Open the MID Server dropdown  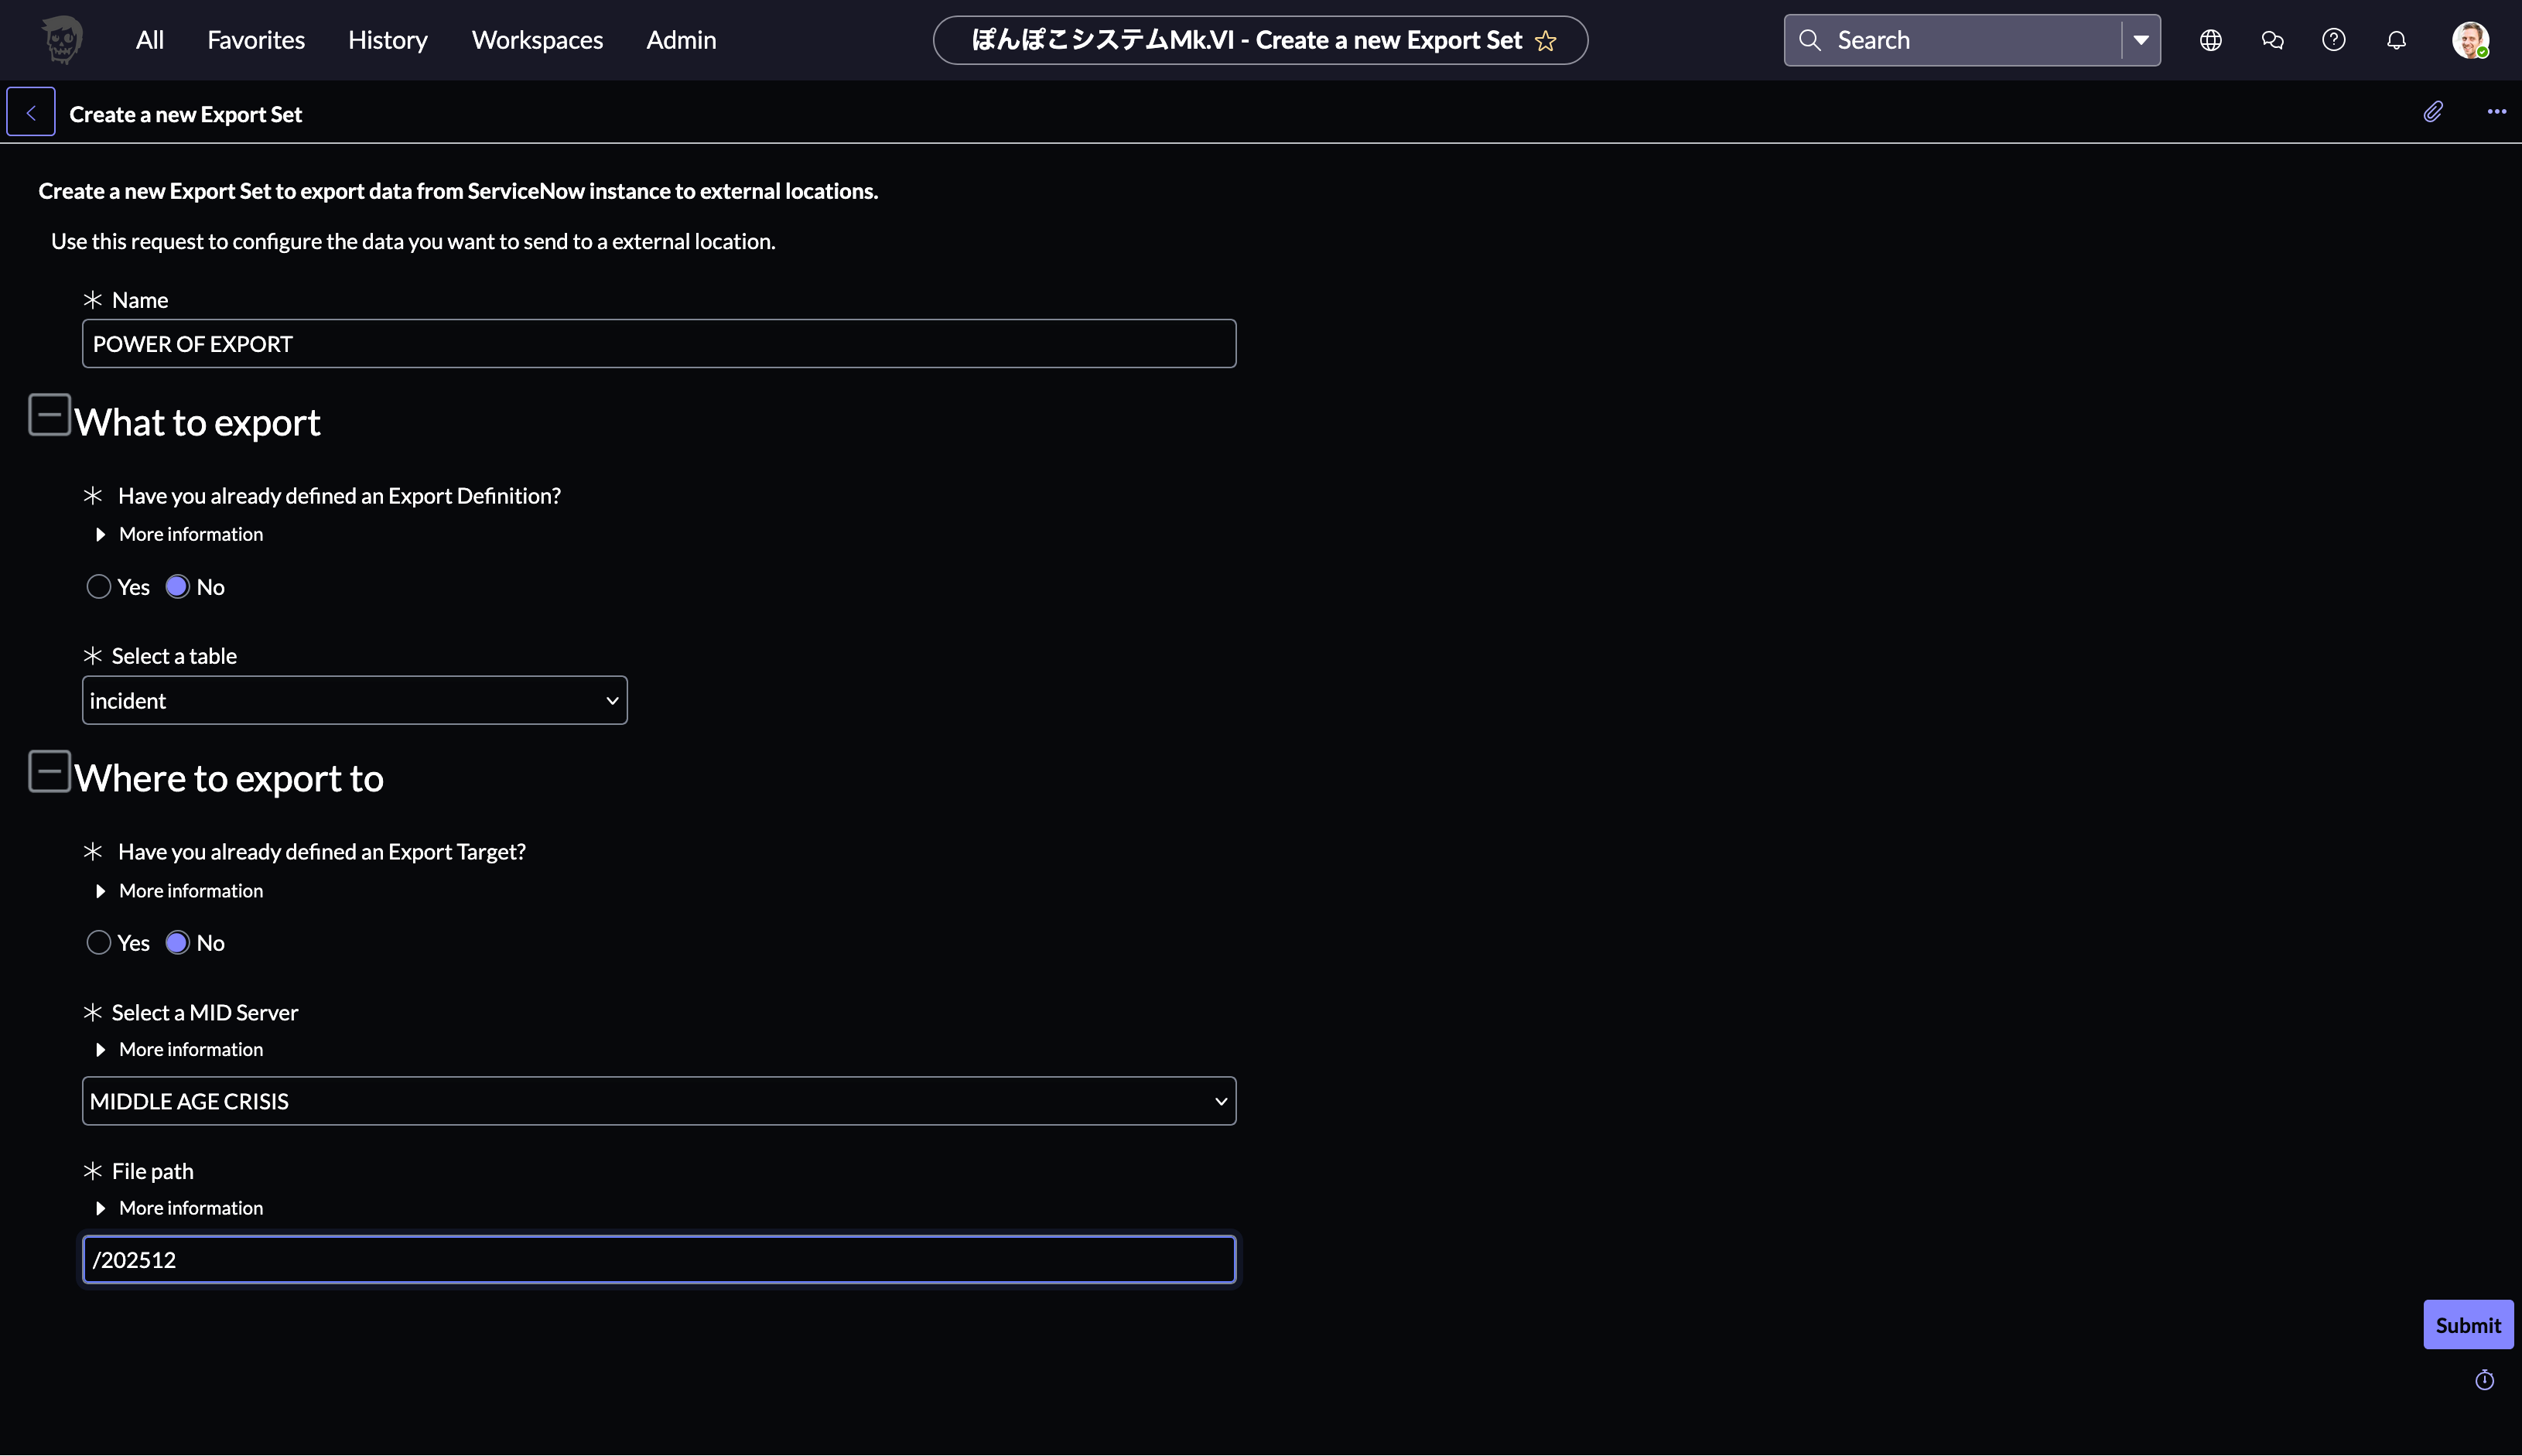coord(658,1101)
